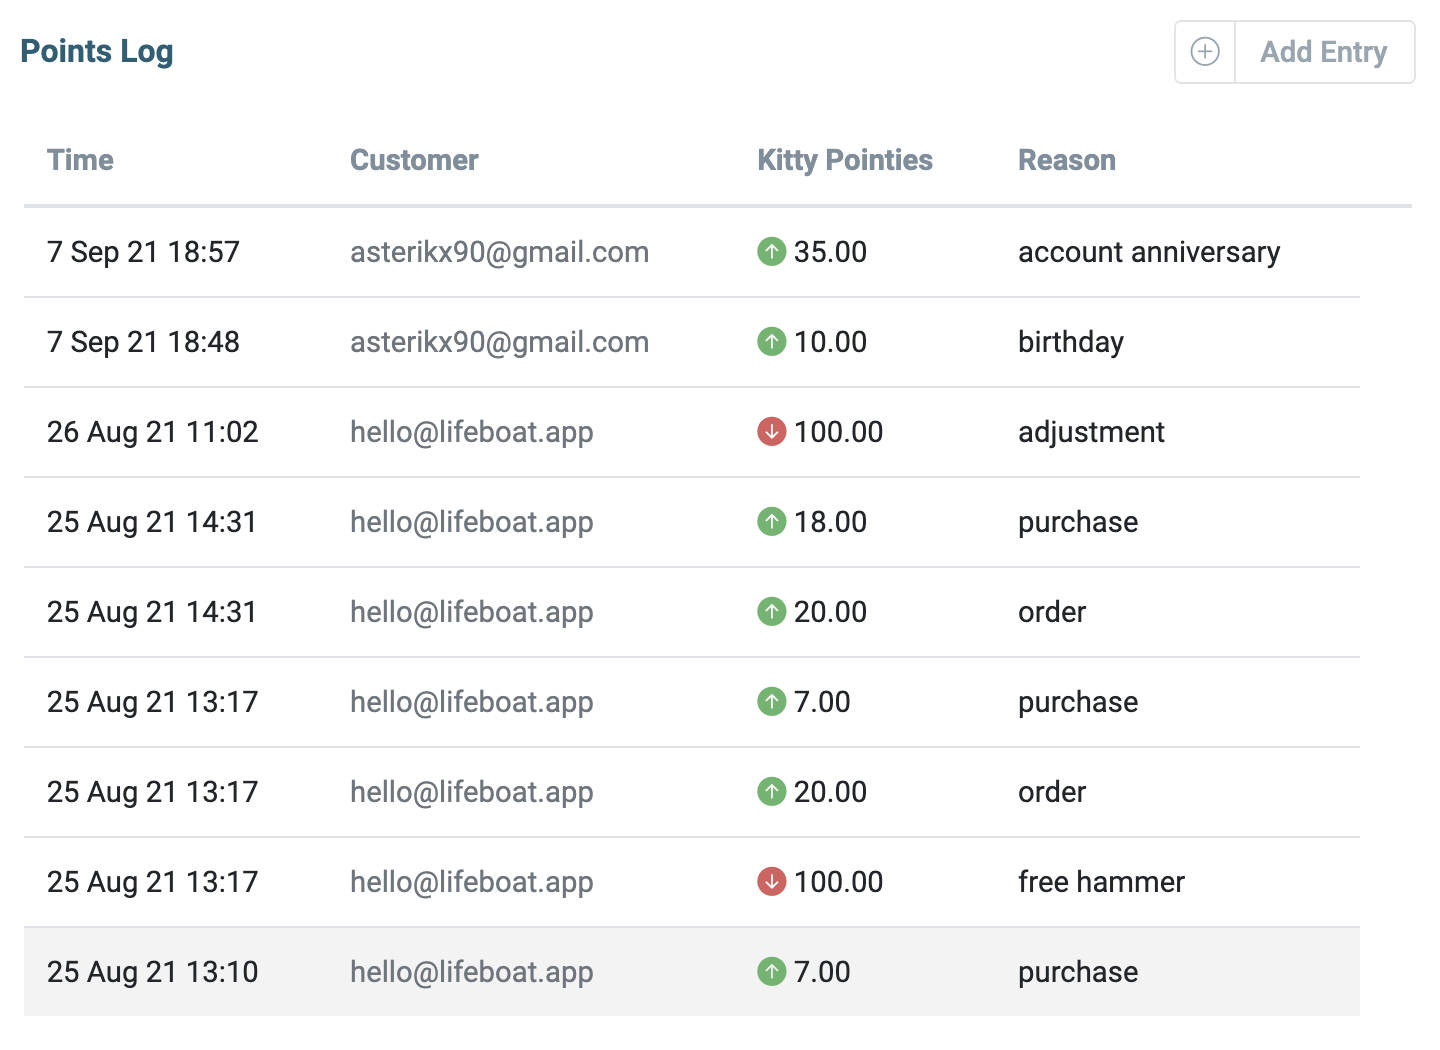Click the 7.00 value in the 13:10 row
The image size is (1440, 1050).
(822, 972)
